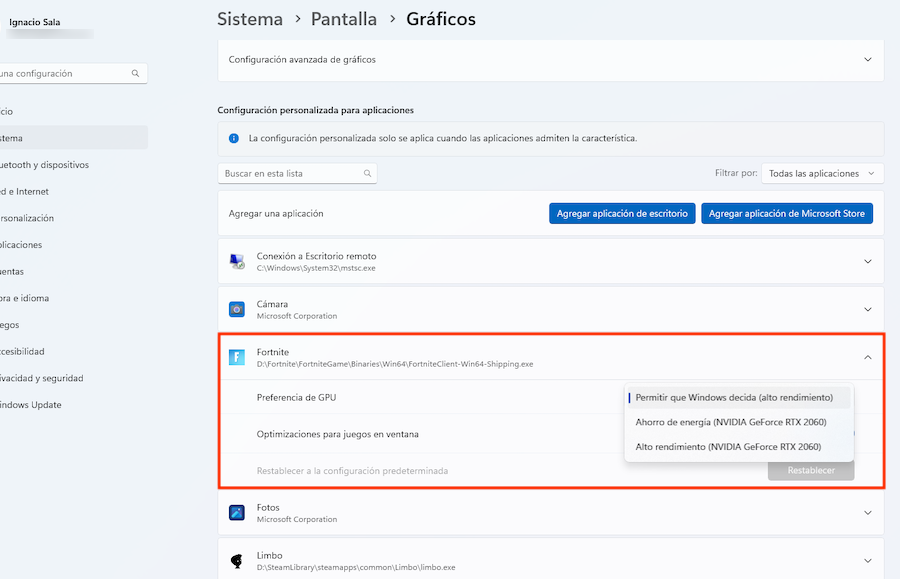
Task: Click the Conexión a Escritorio remoto icon
Action: (237, 262)
